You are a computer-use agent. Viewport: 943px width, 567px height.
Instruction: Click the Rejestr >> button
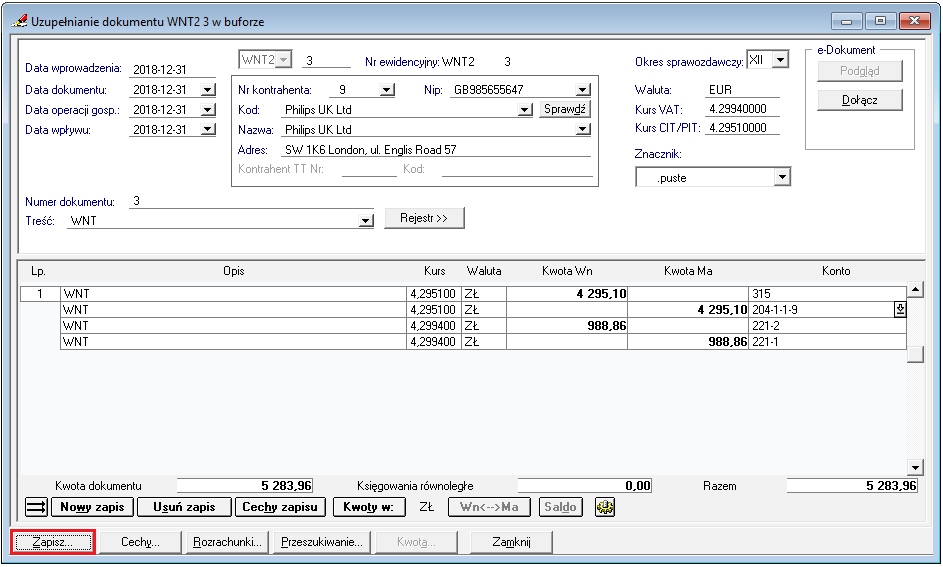(x=424, y=218)
